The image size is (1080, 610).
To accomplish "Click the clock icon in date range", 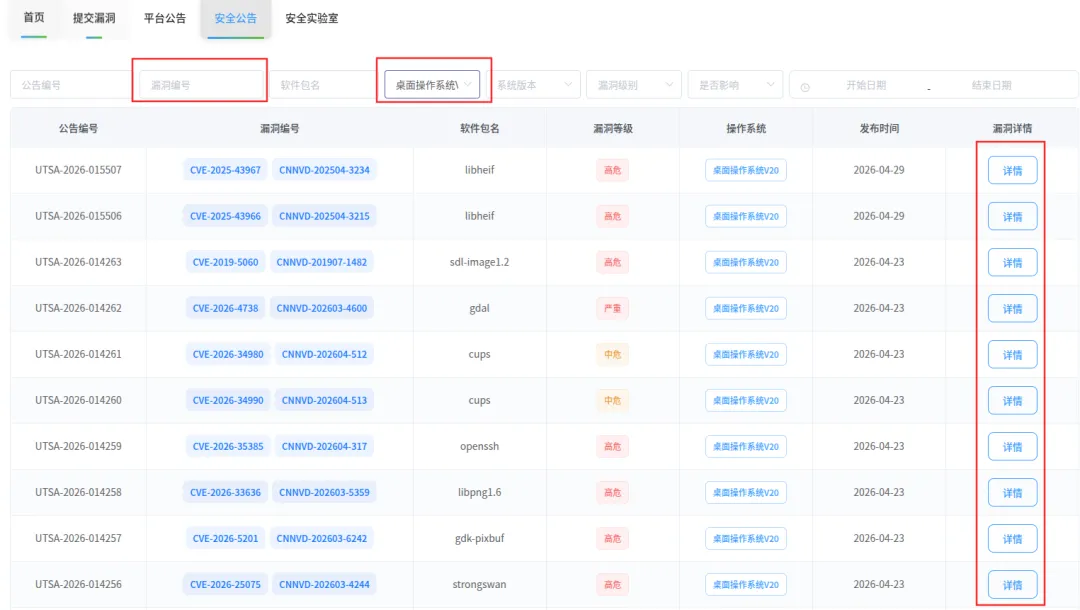I will point(804,87).
